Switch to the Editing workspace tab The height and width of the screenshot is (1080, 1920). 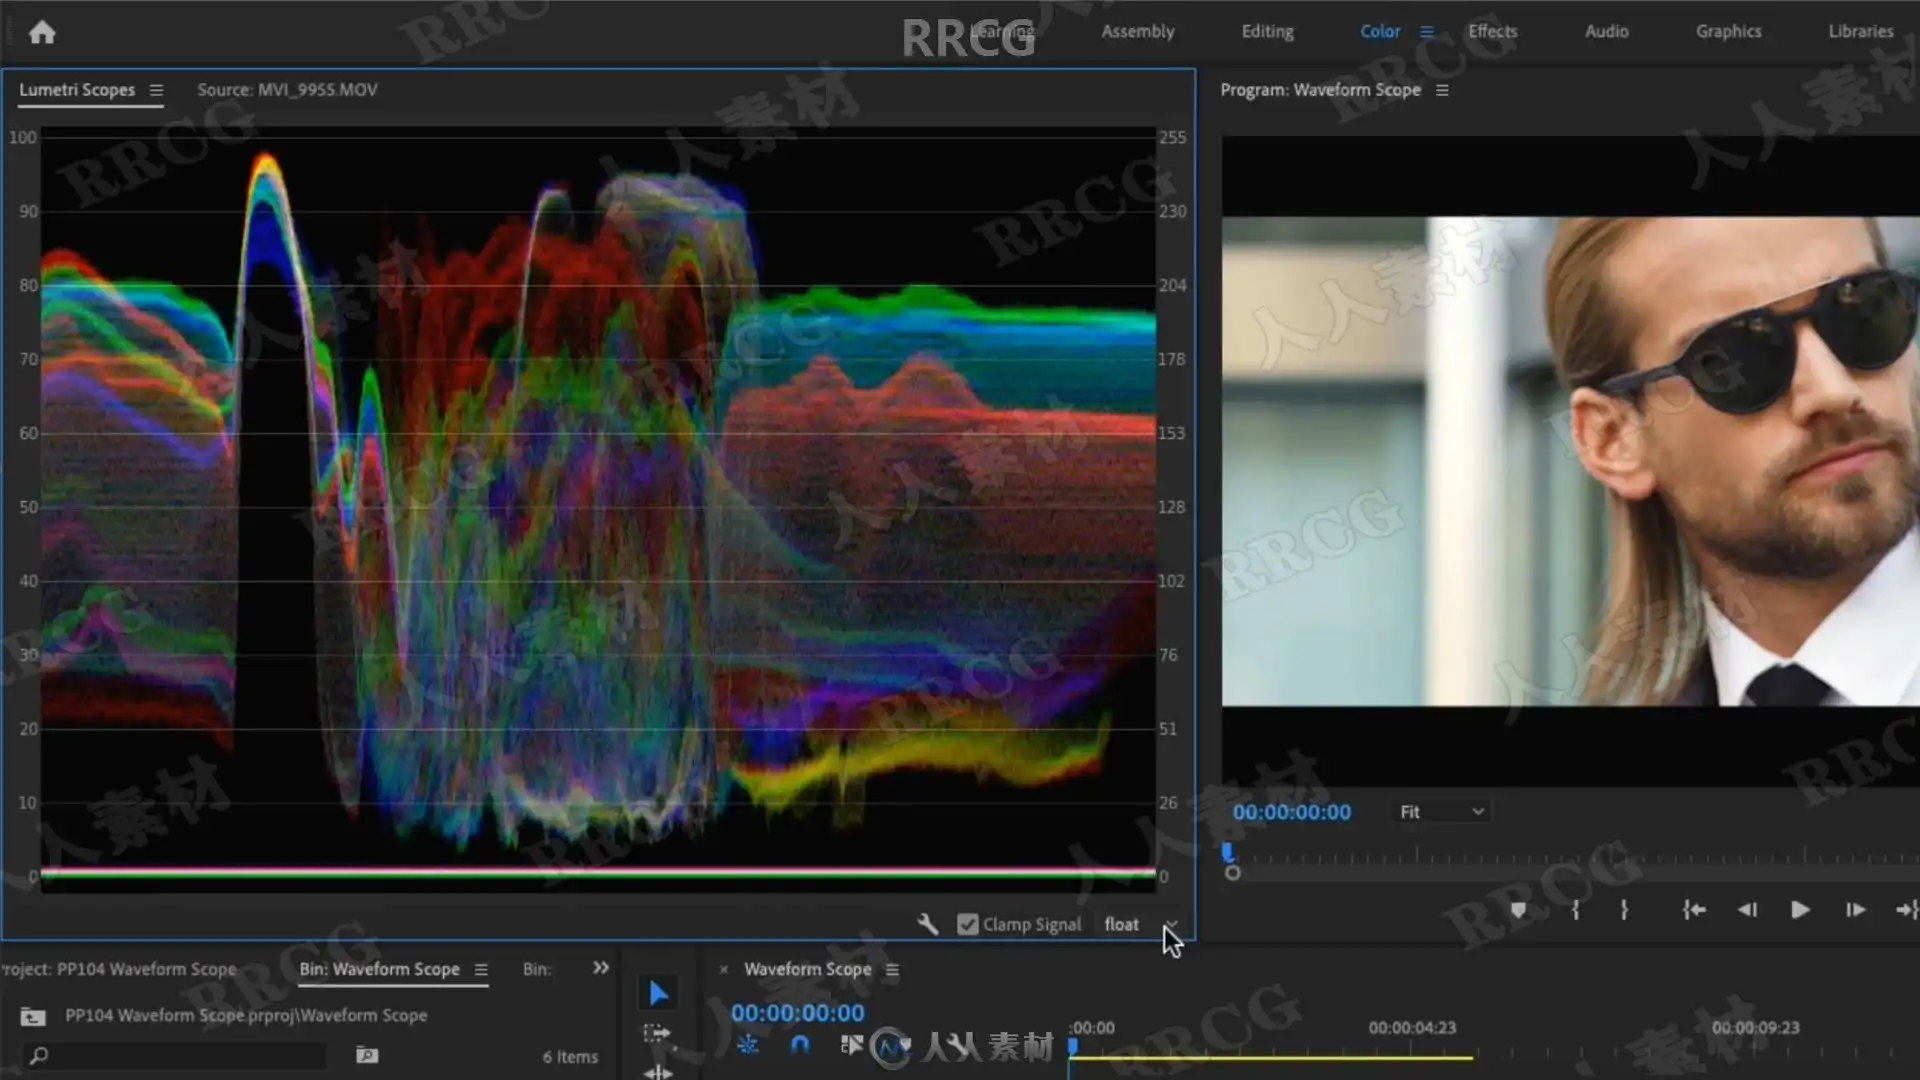pos(1267,31)
